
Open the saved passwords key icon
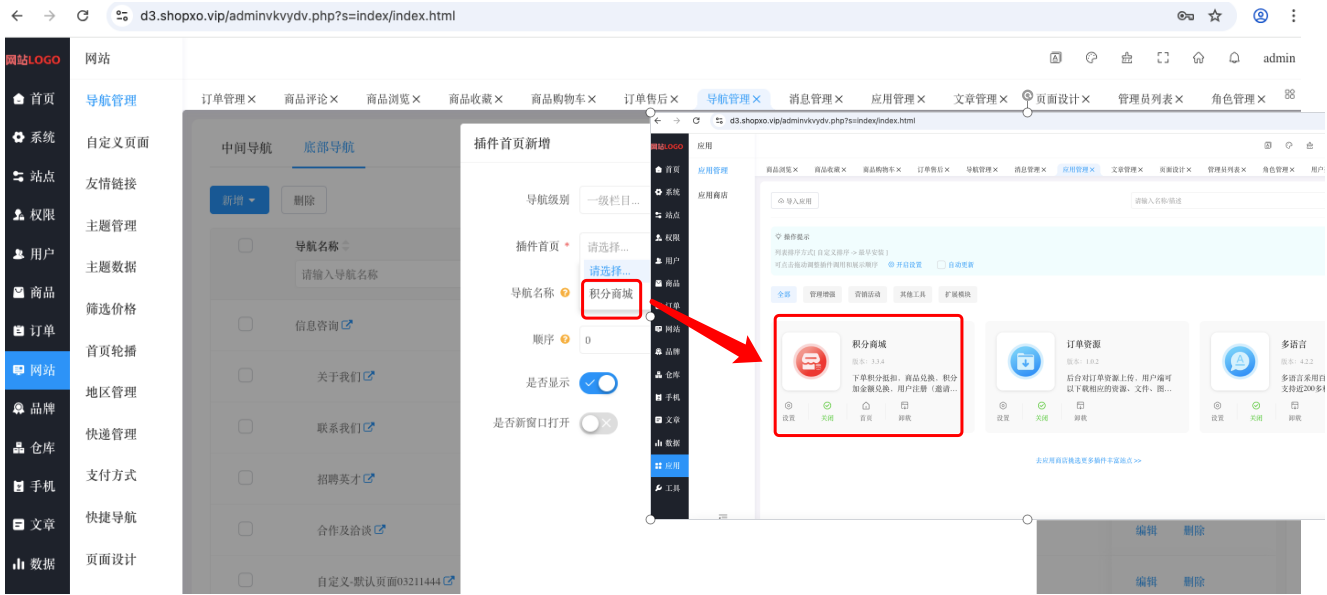(1186, 16)
